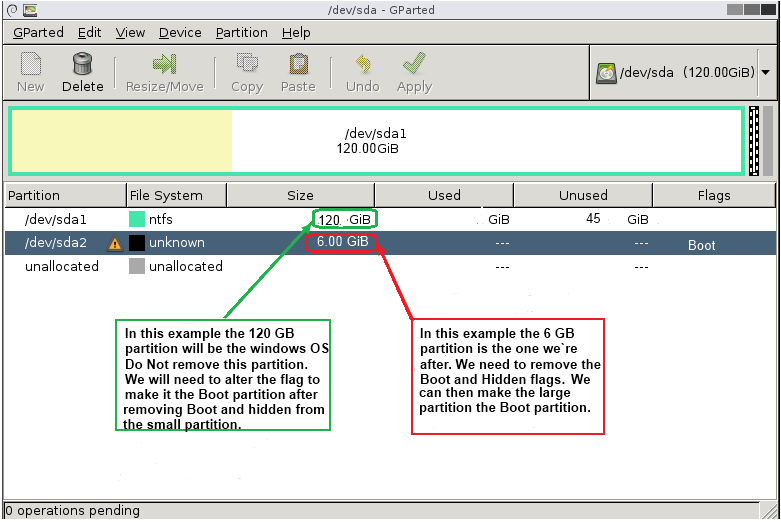The height and width of the screenshot is (522, 781).
Task: Click the Delete trash can icon
Action: [x=82, y=64]
